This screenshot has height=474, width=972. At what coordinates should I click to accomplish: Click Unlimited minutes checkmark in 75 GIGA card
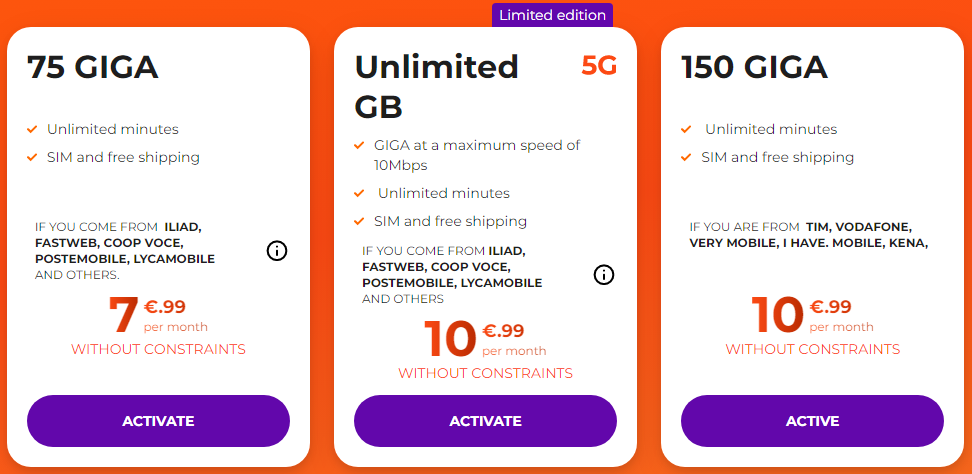(33, 130)
